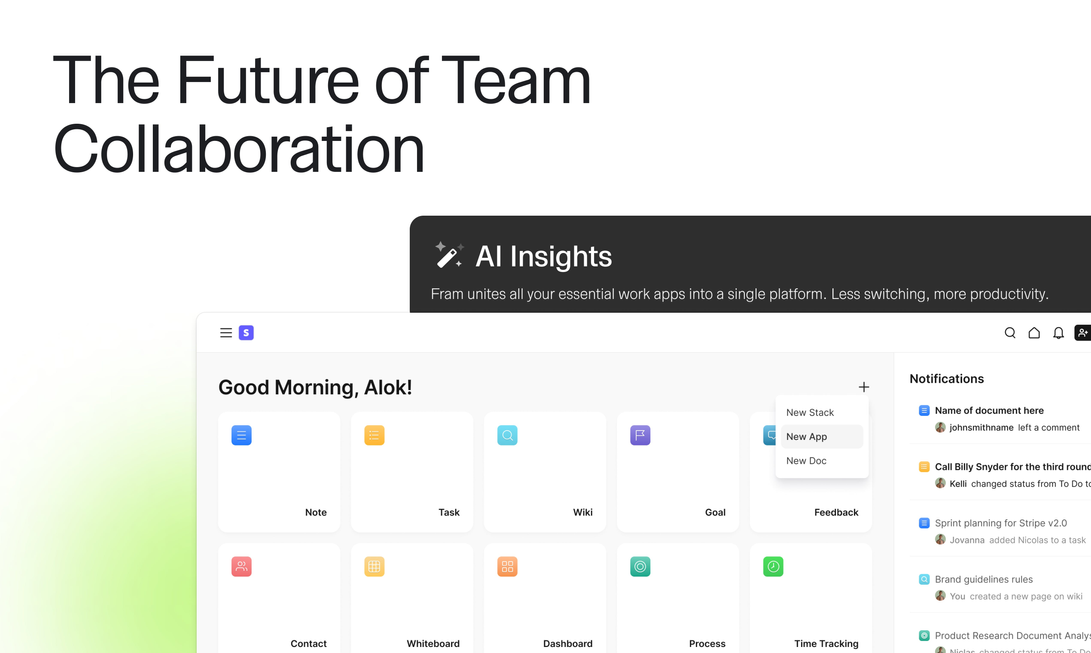Open the Process app icon
Screen dimensions: 1091x653
point(640,567)
